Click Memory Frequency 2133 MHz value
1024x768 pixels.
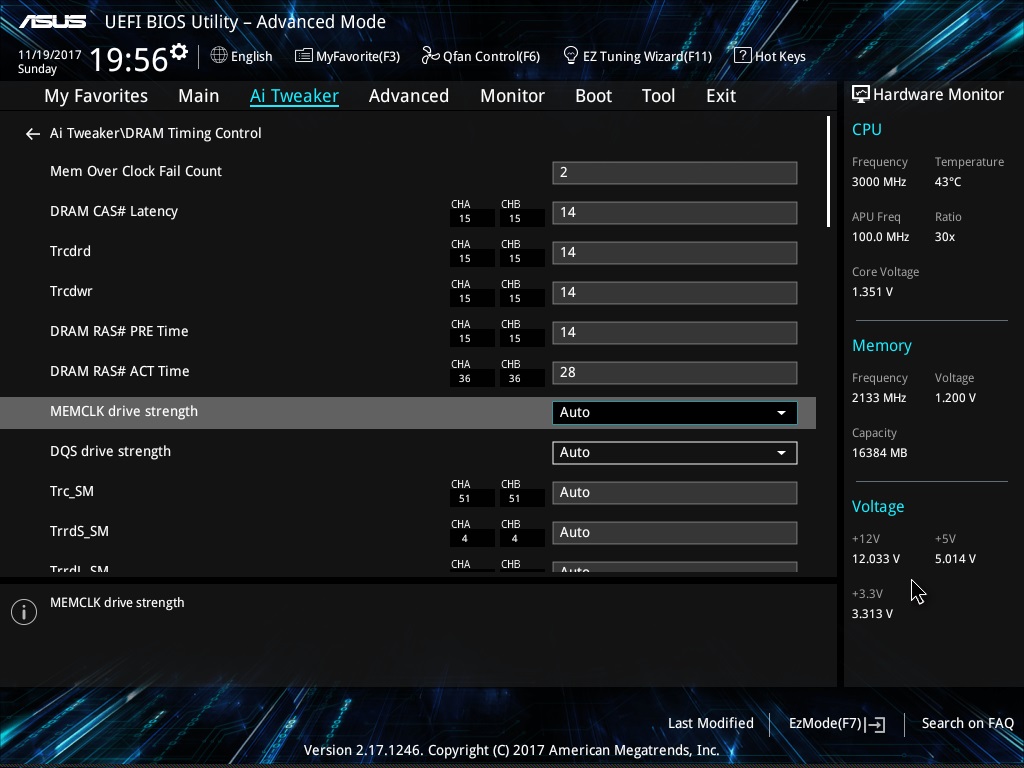(x=879, y=398)
